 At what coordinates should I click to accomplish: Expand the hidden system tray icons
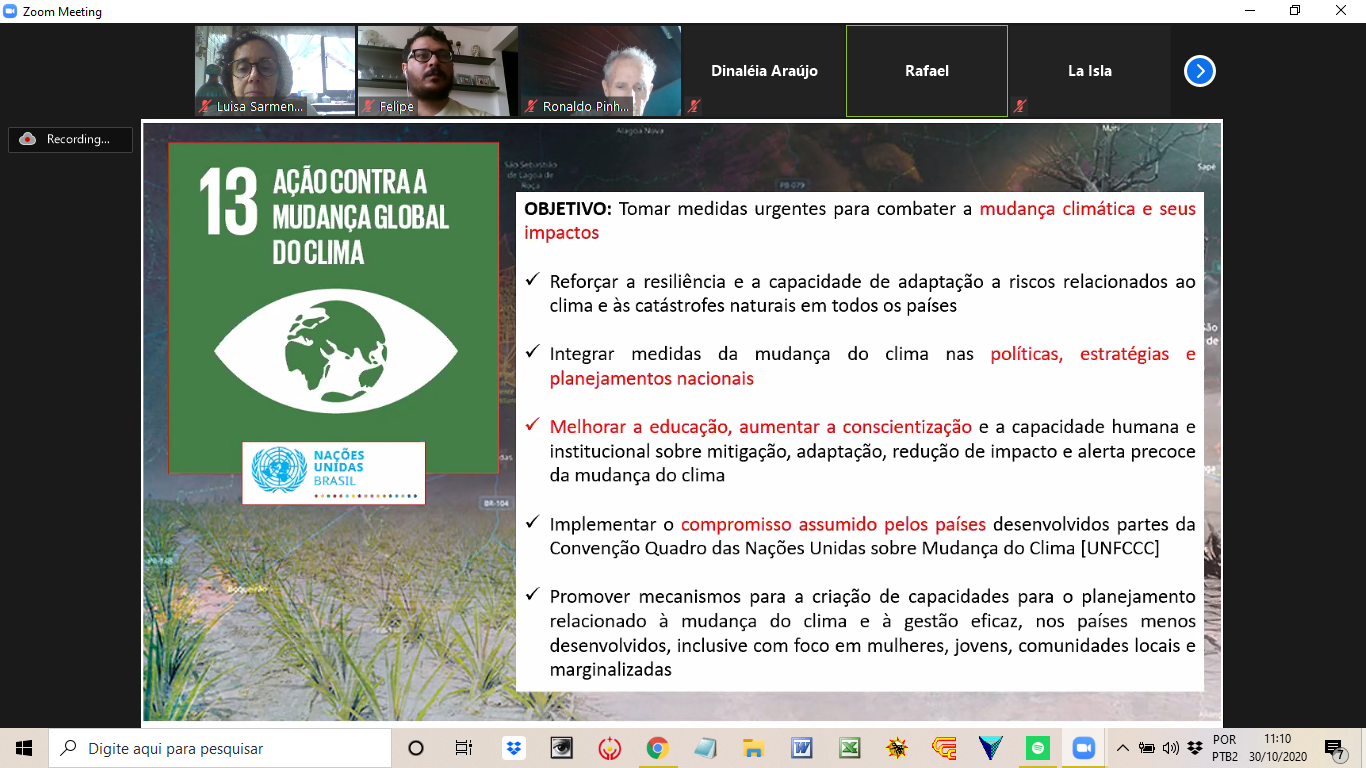[x=1123, y=748]
